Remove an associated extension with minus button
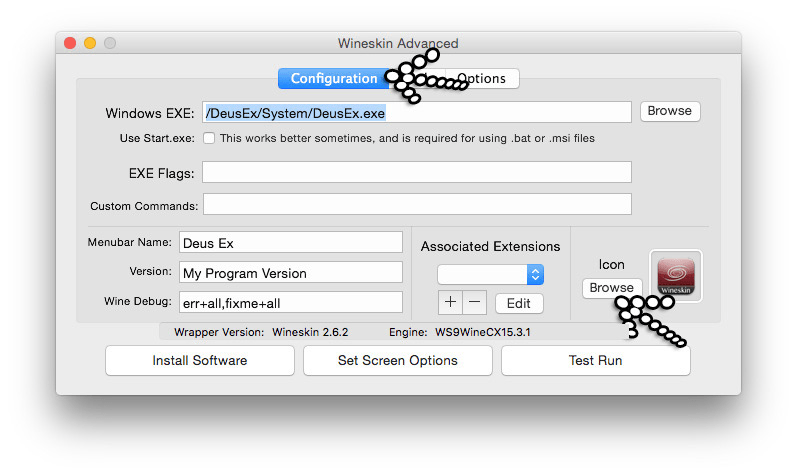797x475 pixels. (474, 302)
